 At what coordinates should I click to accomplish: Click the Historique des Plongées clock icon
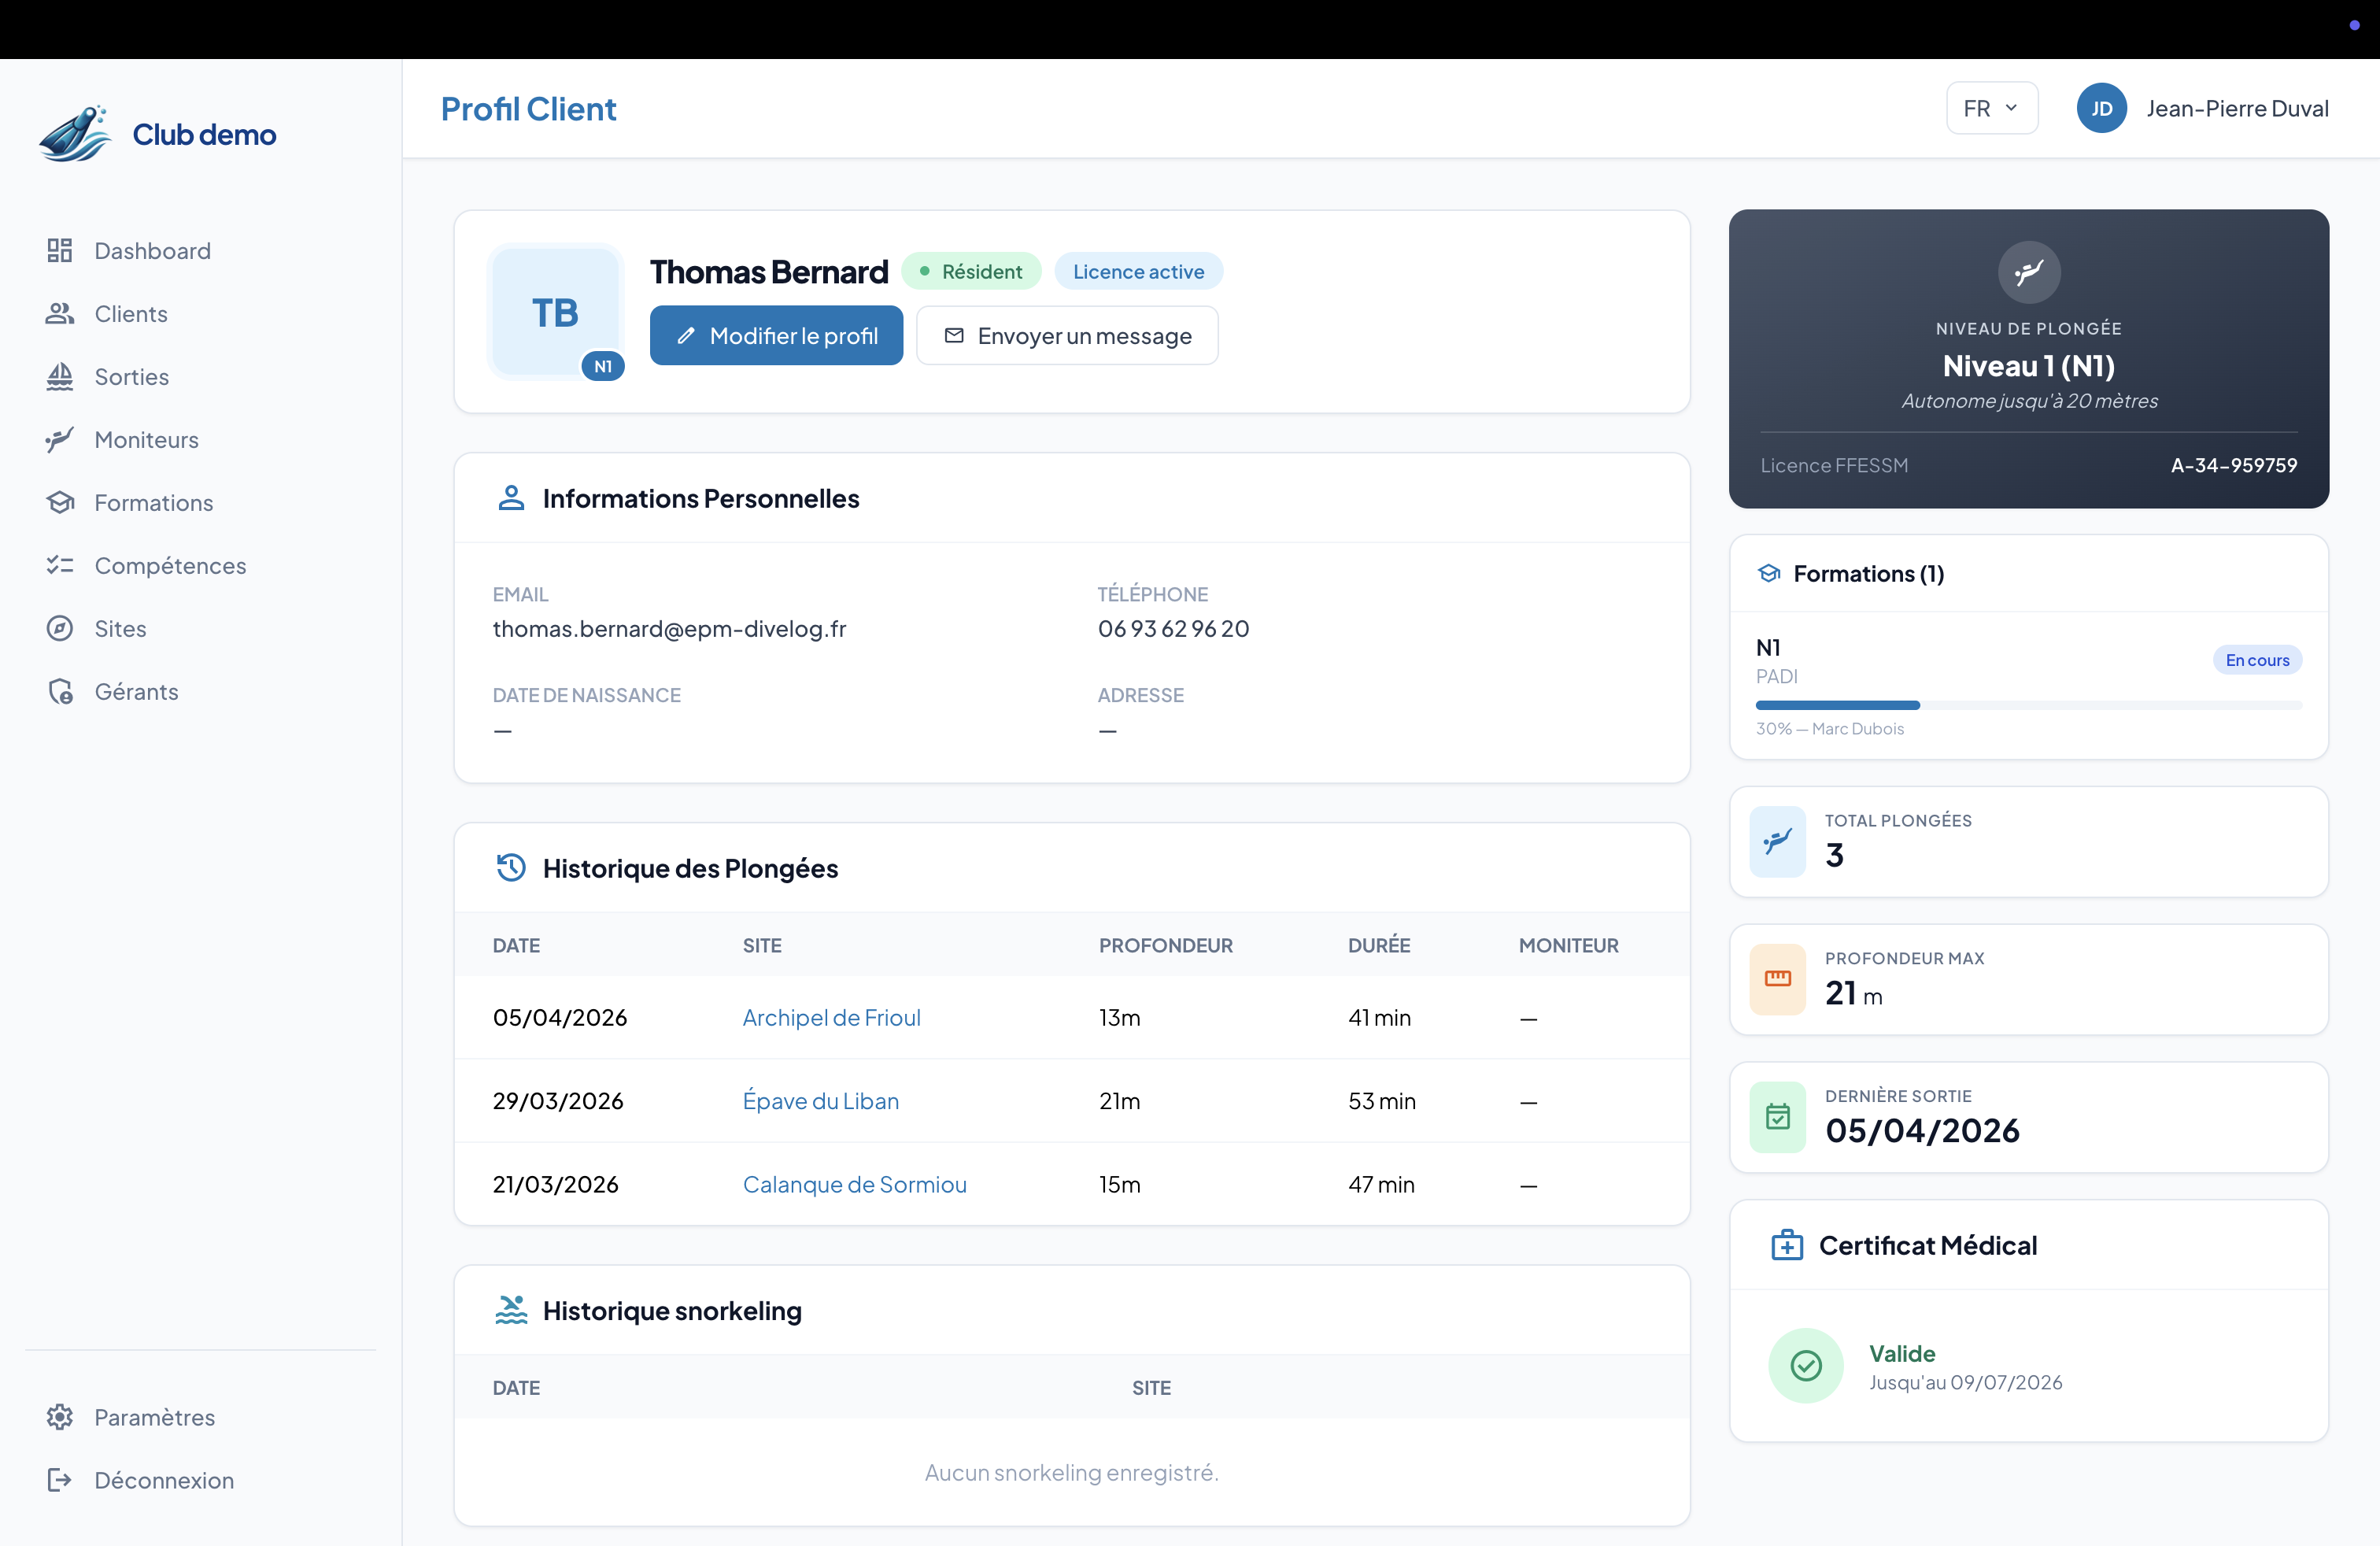pyautogui.click(x=511, y=867)
